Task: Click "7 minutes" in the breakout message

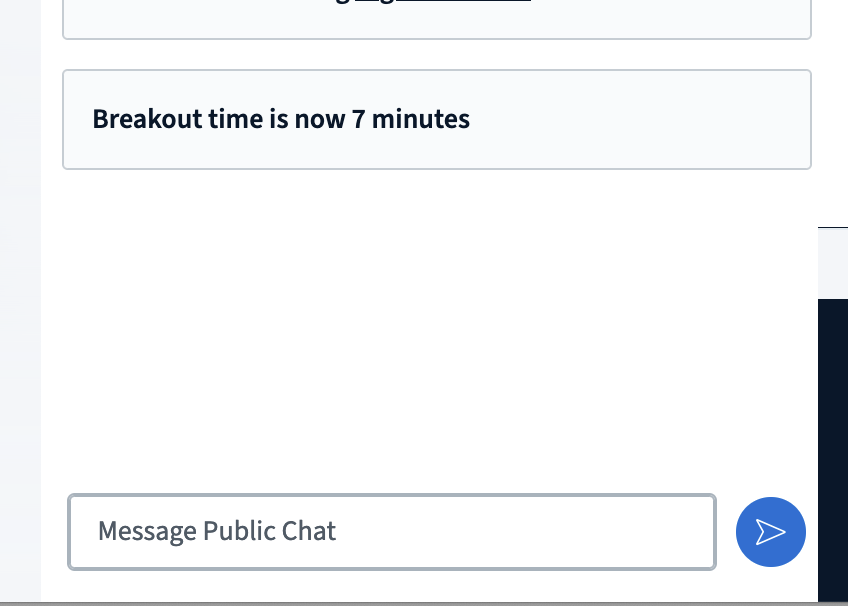Action: pyautogui.click(x=410, y=120)
